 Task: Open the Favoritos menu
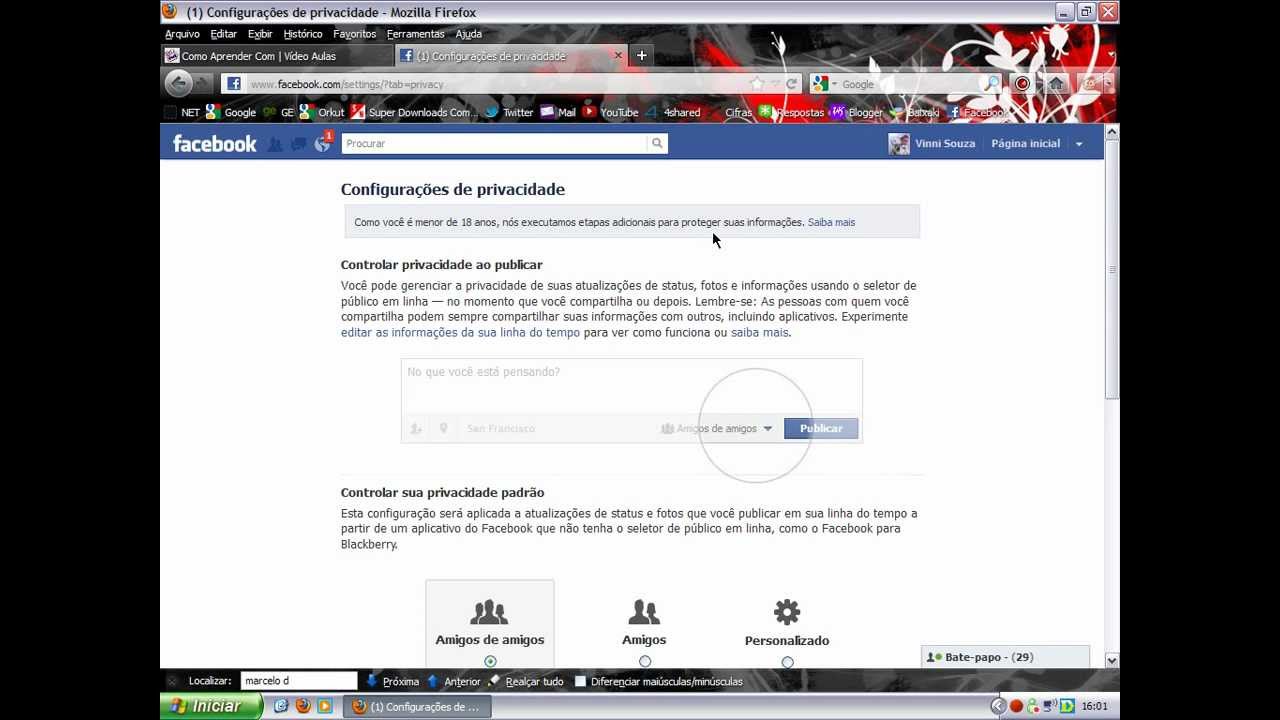tap(355, 34)
